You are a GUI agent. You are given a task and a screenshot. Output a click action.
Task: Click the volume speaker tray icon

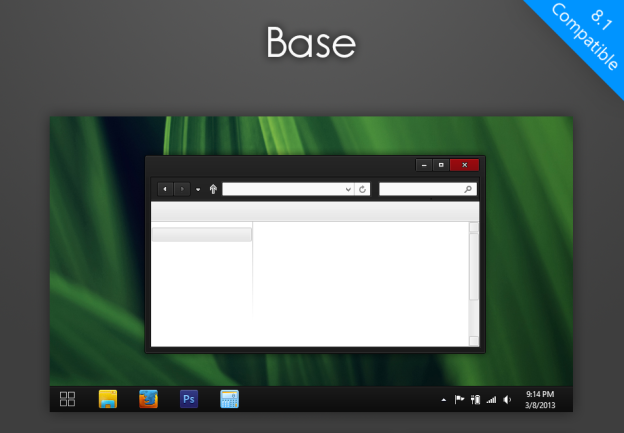pos(507,400)
